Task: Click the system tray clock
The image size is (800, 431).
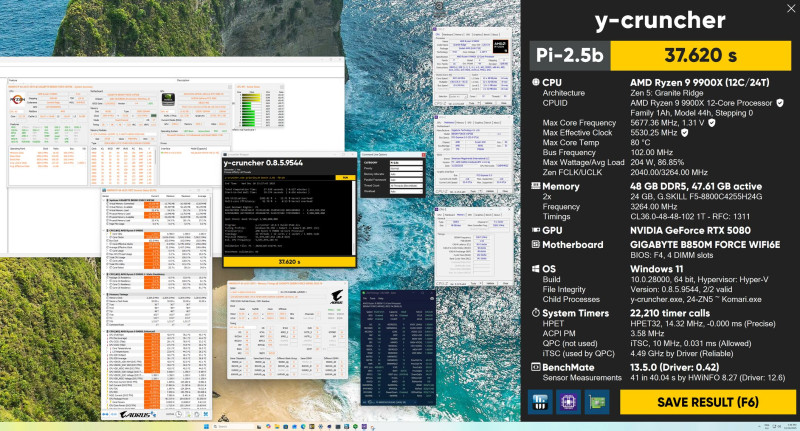Action: coord(790,426)
